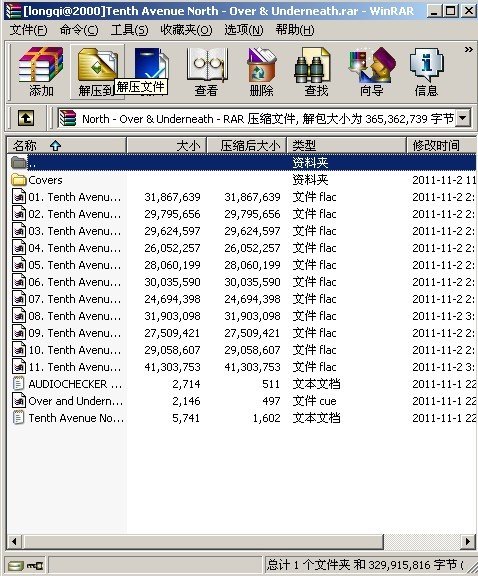This screenshot has height=576, width=478.
Task: Click the drive icon in status bar
Action: point(16,565)
